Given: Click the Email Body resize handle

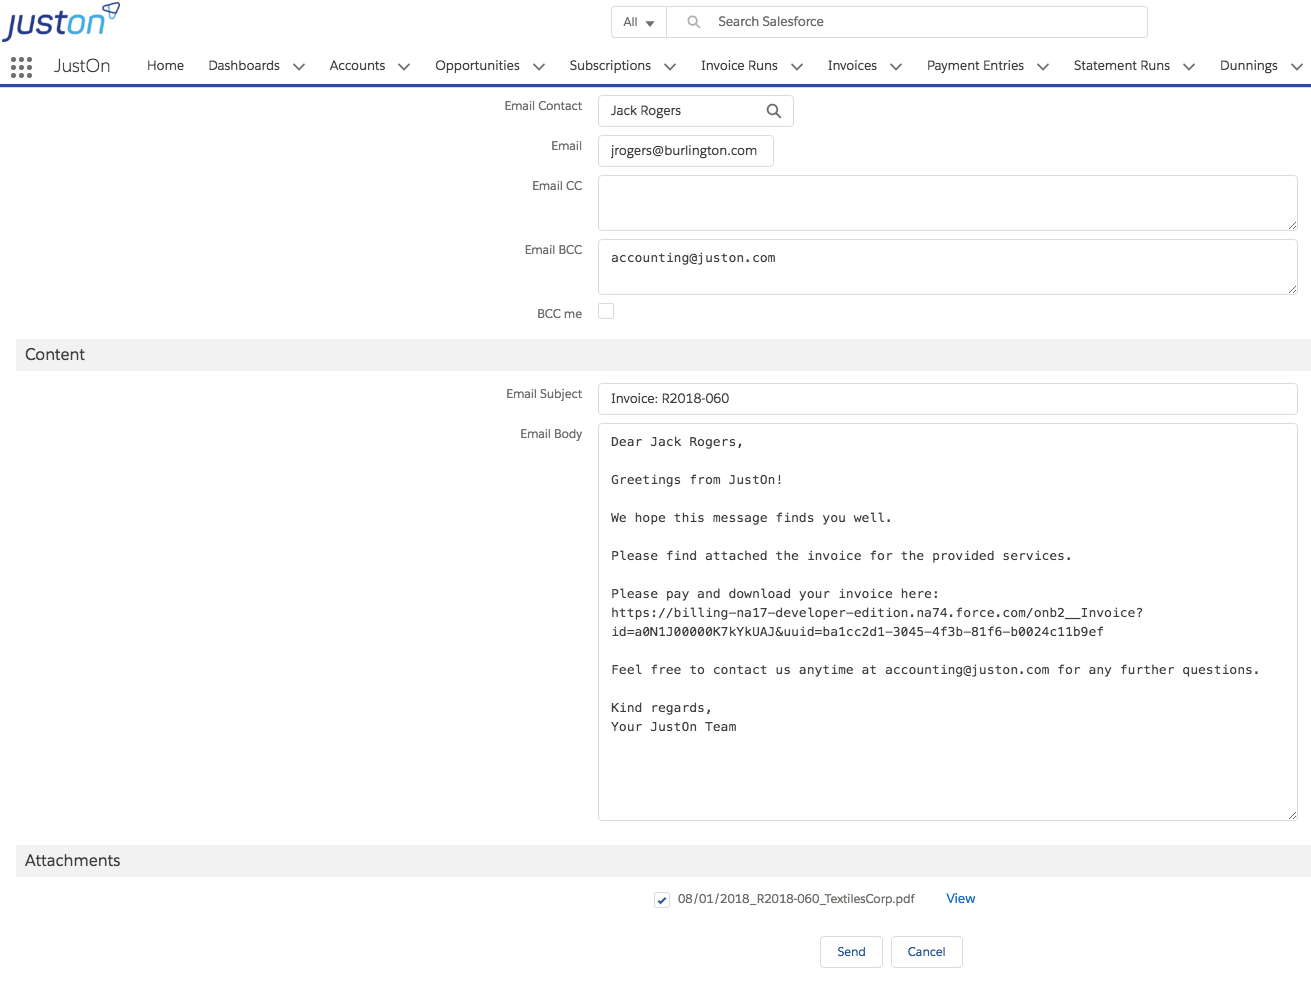Looking at the screenshot, I should 1292,815.
